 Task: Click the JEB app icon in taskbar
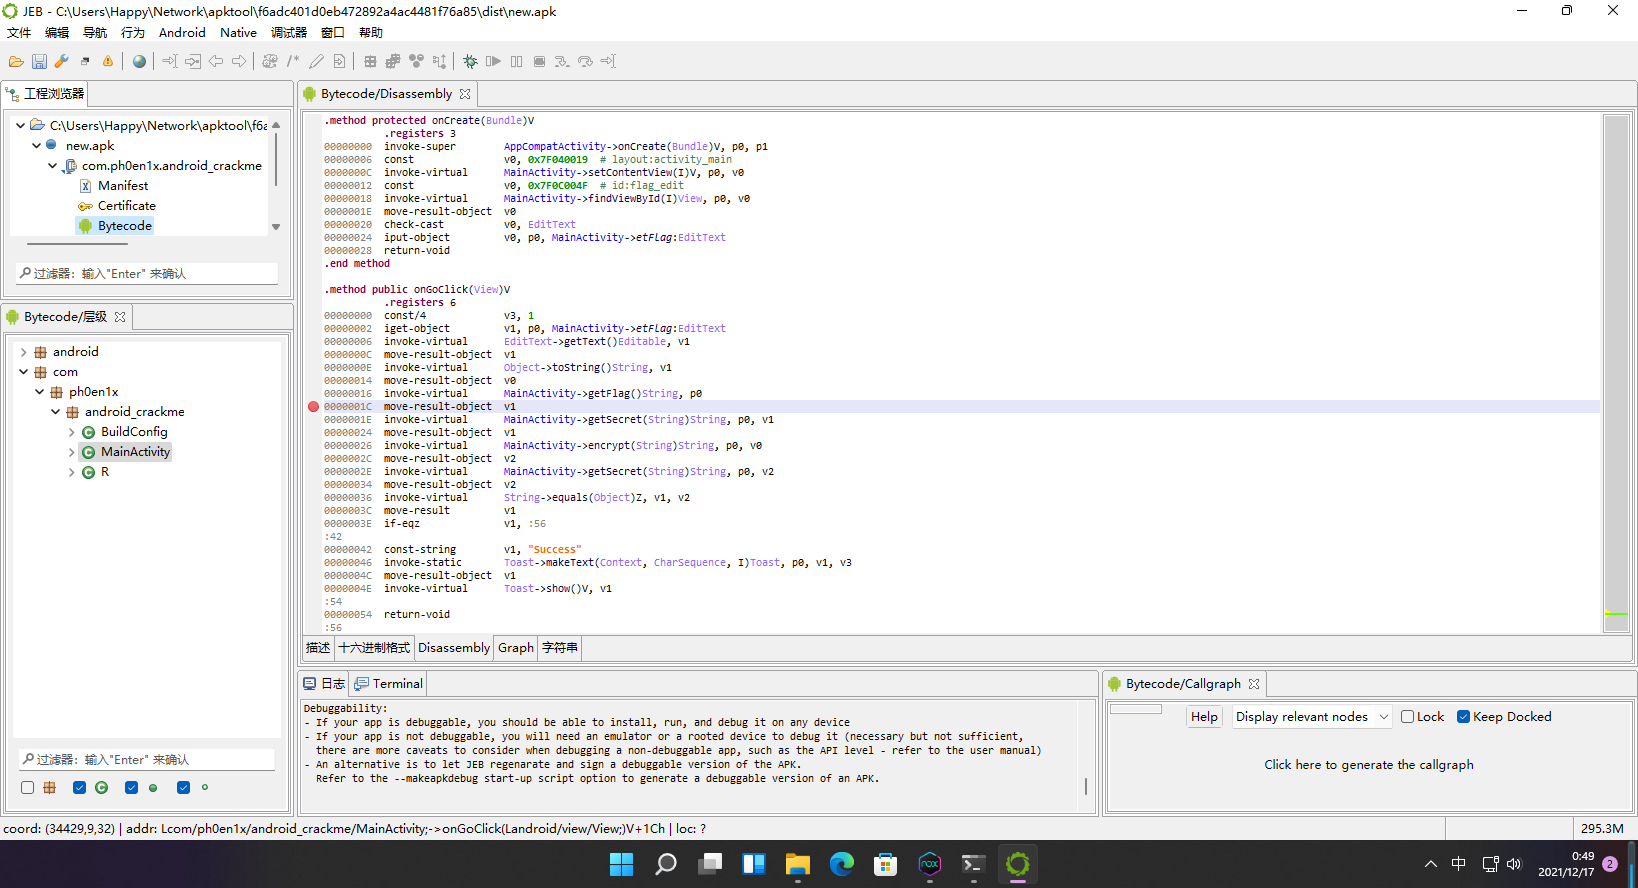click(1017, 864)
